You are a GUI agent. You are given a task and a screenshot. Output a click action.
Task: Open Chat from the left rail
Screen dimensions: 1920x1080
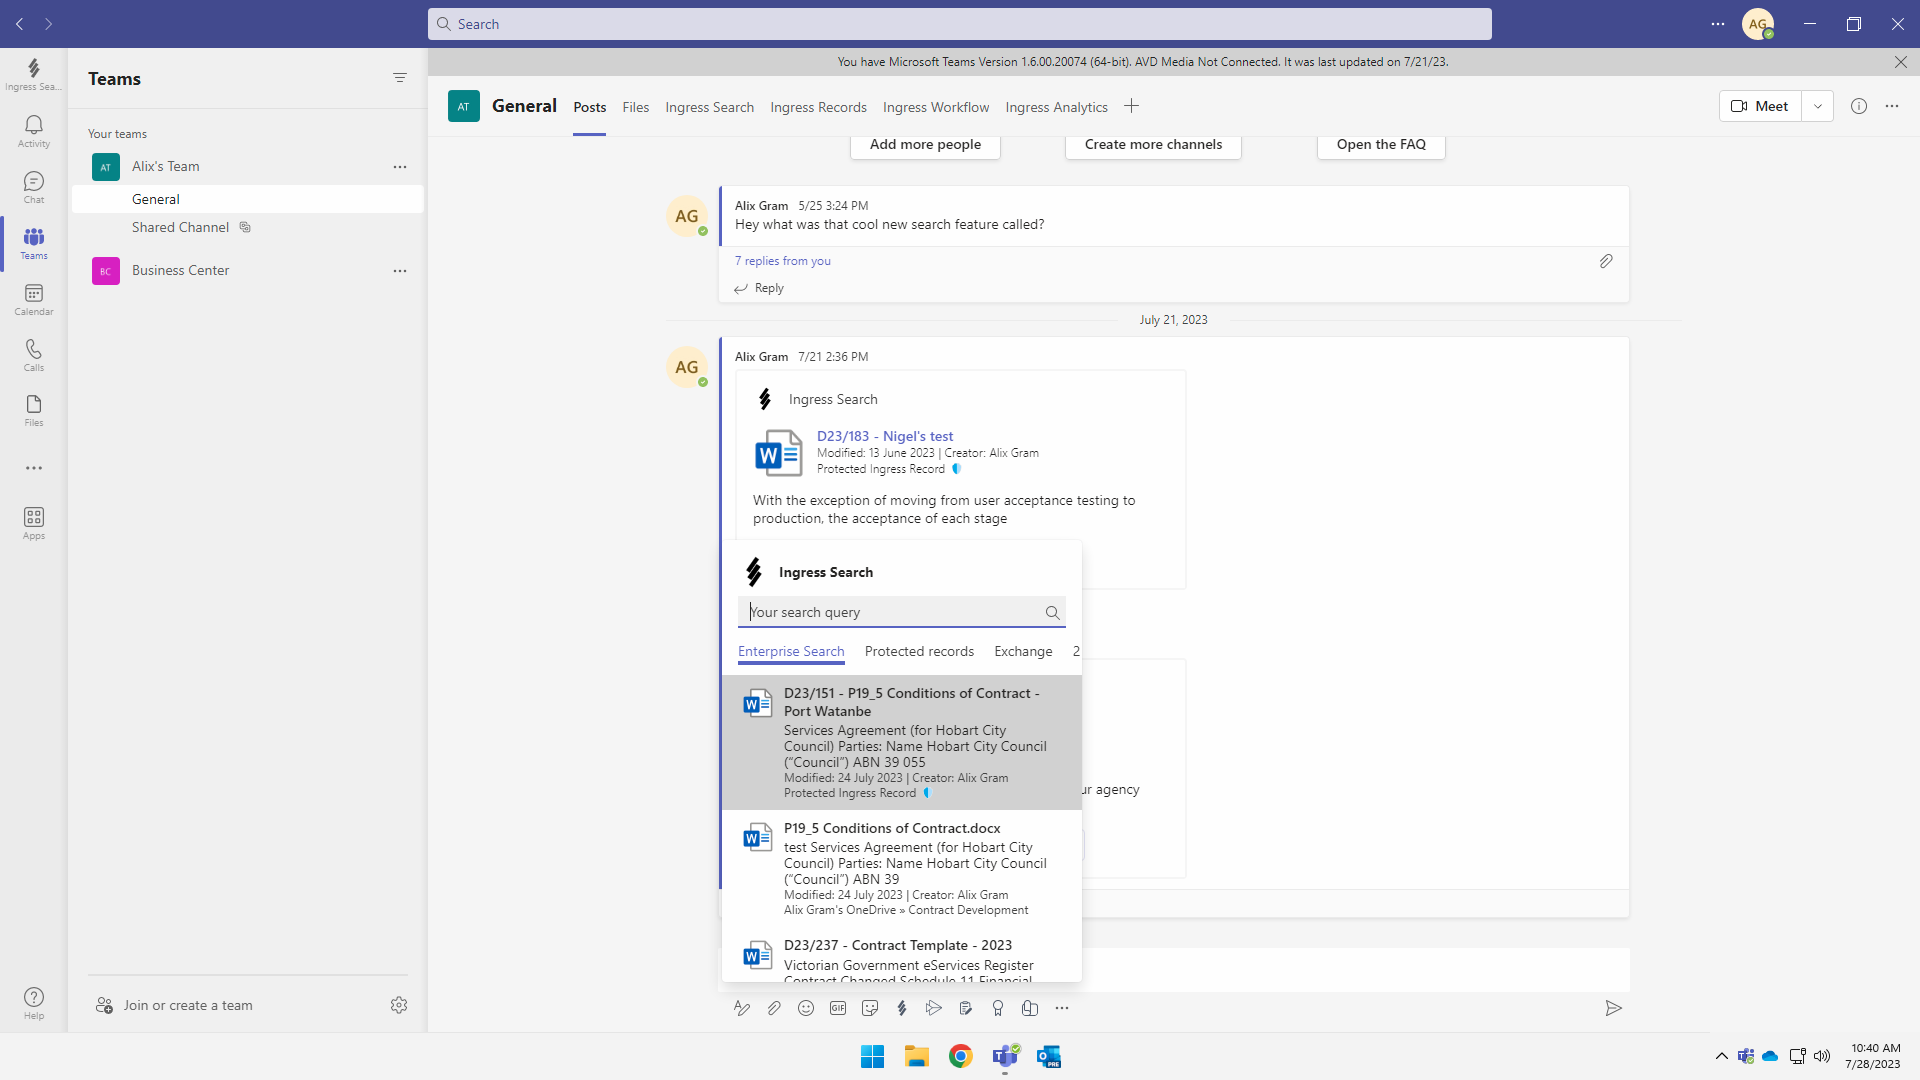tap(33, 187)
